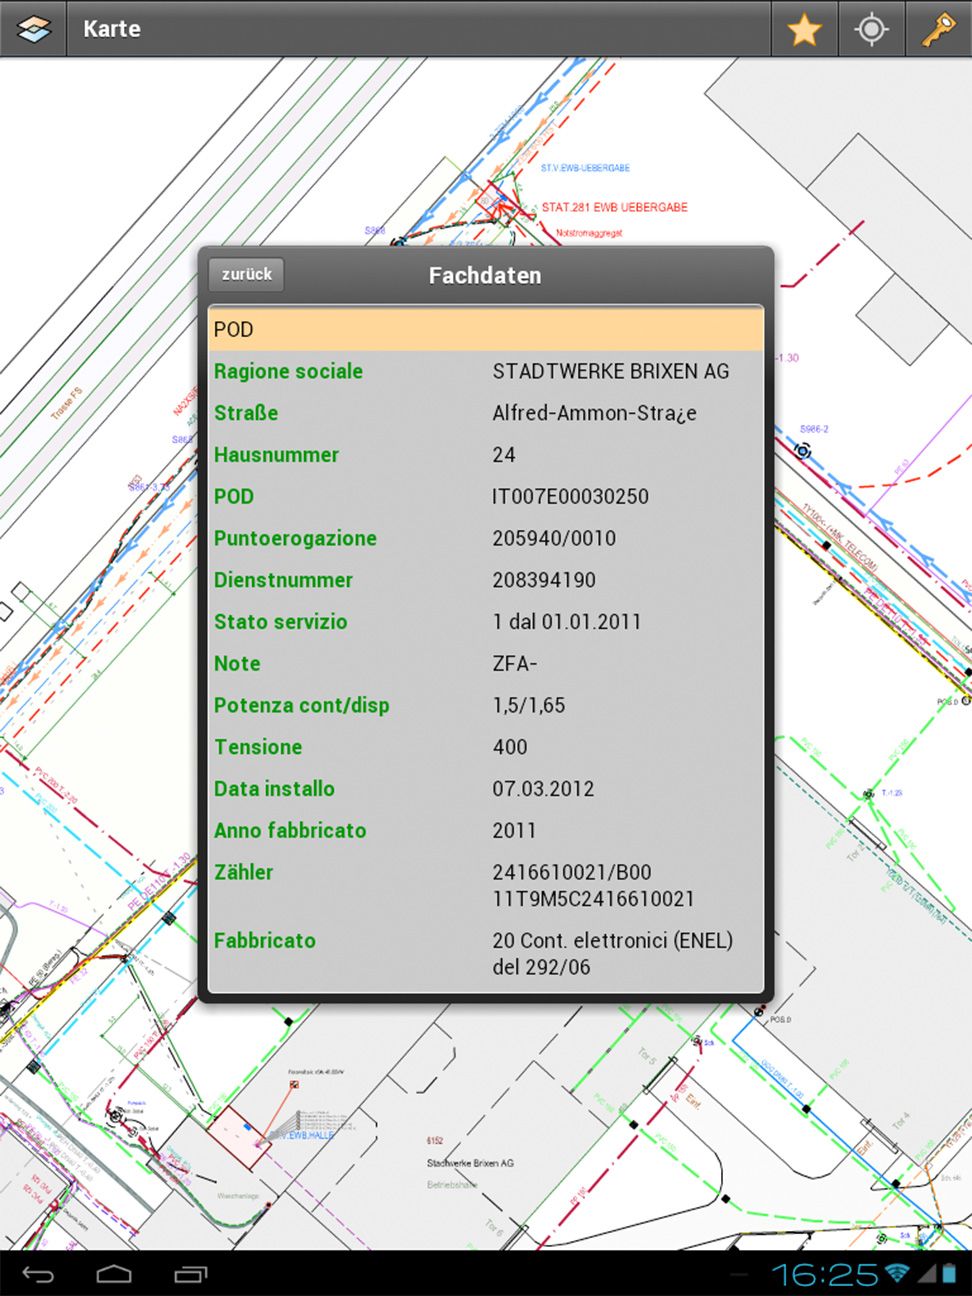This screenshot has width=972, height=1296.
Task: Tap the battery status icon
Action: tap(947, 1273)
